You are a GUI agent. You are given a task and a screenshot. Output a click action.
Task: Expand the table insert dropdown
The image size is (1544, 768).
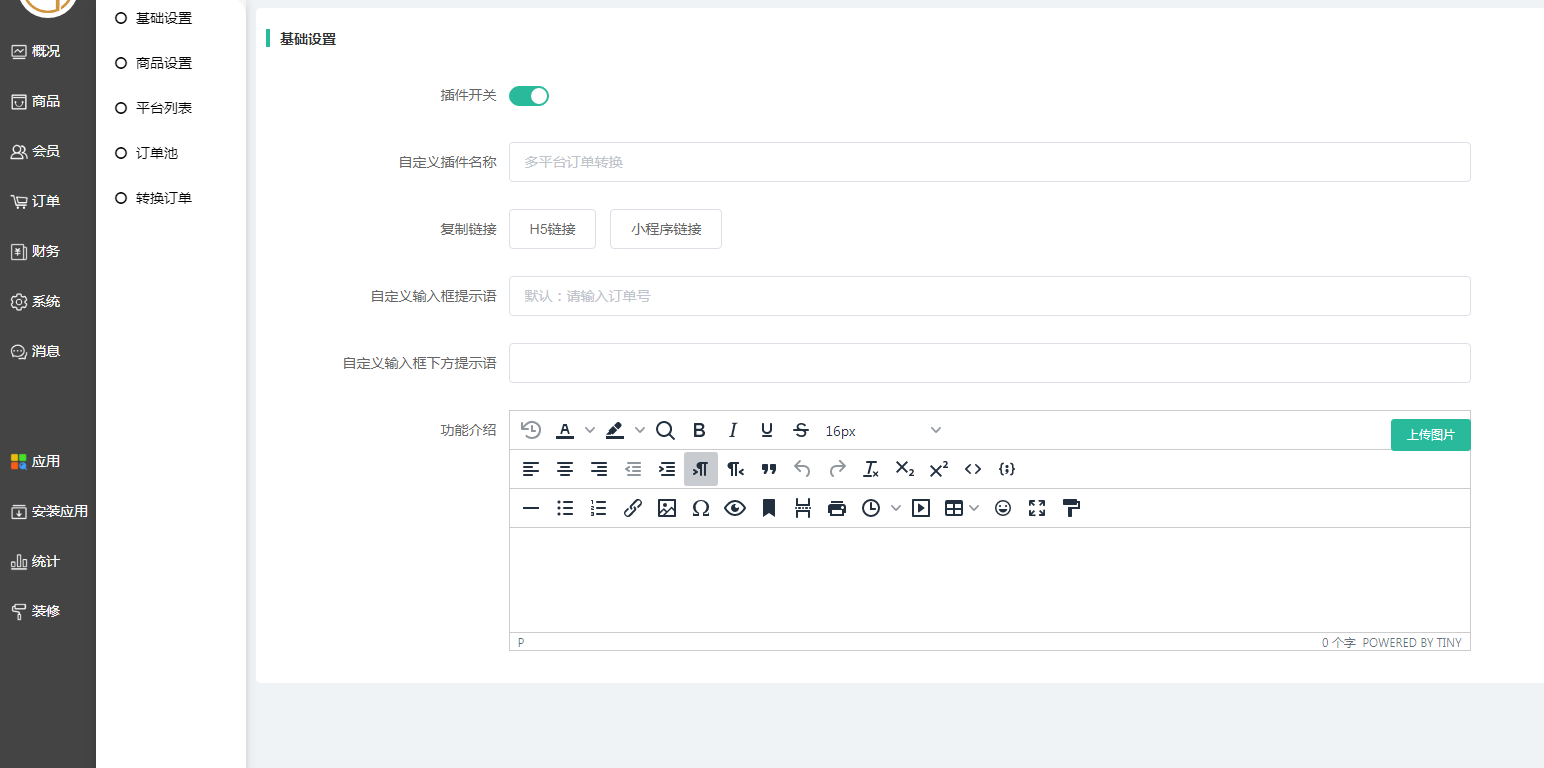click(974, 508)
